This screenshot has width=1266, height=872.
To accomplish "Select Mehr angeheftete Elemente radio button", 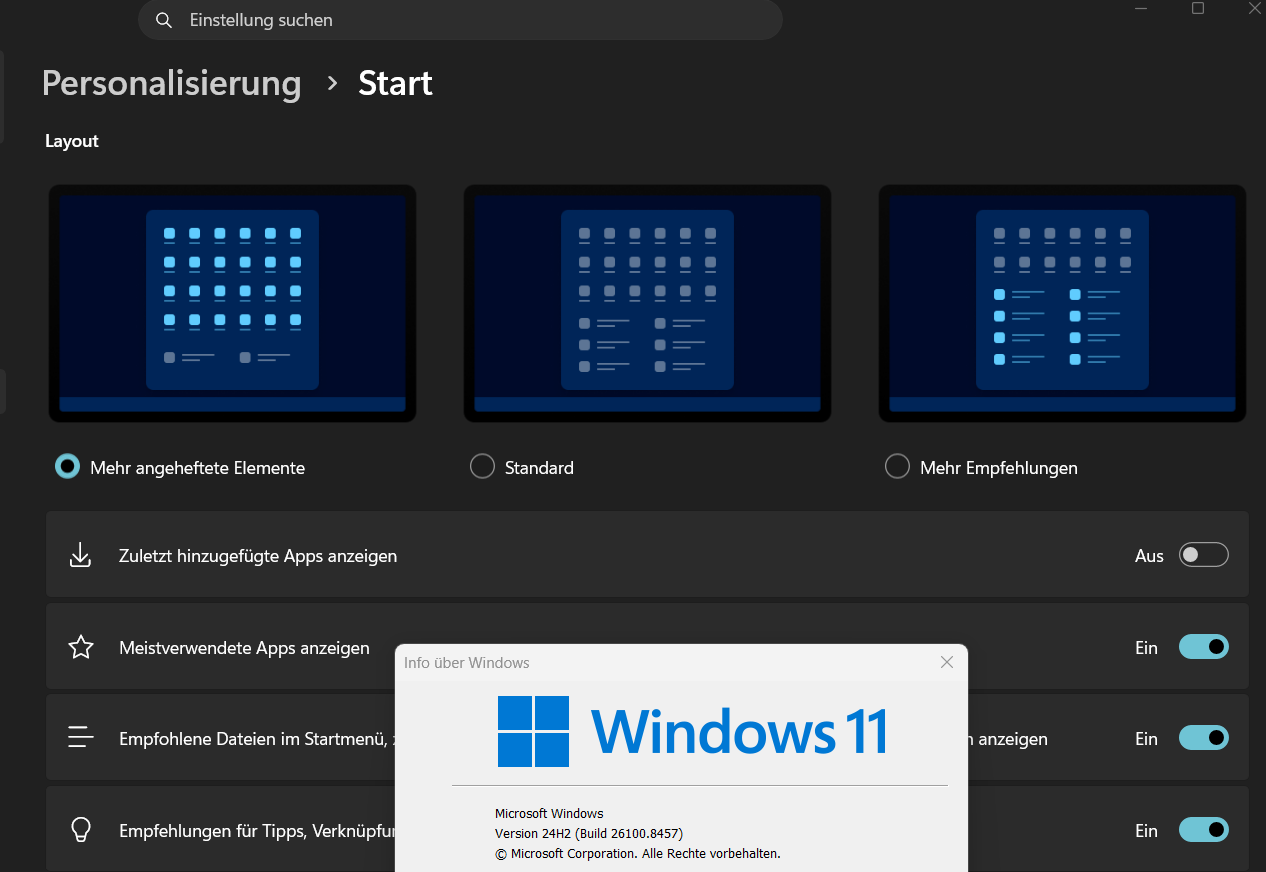I will coord(67,467).
